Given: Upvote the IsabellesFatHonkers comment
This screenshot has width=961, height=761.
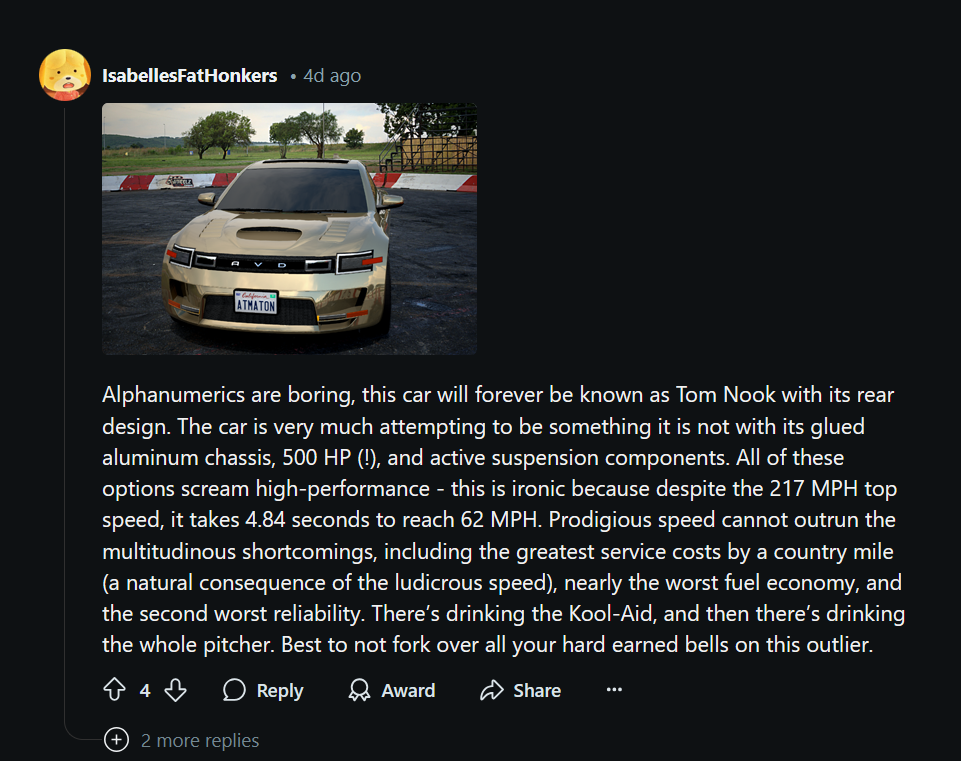Looking at the screenshot, I should (x=114, y=690).
